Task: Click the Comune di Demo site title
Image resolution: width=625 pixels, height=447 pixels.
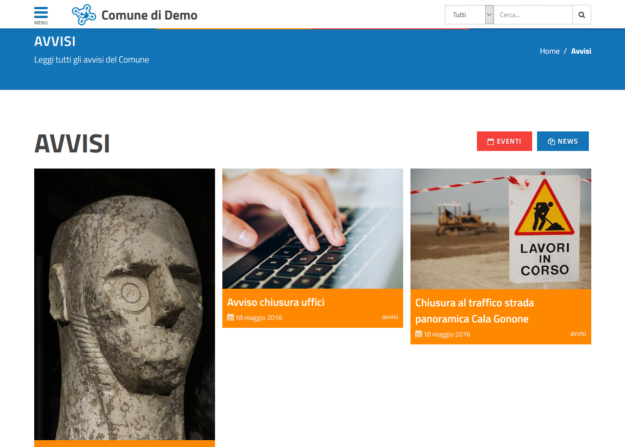Action: [x=149, y=15]
